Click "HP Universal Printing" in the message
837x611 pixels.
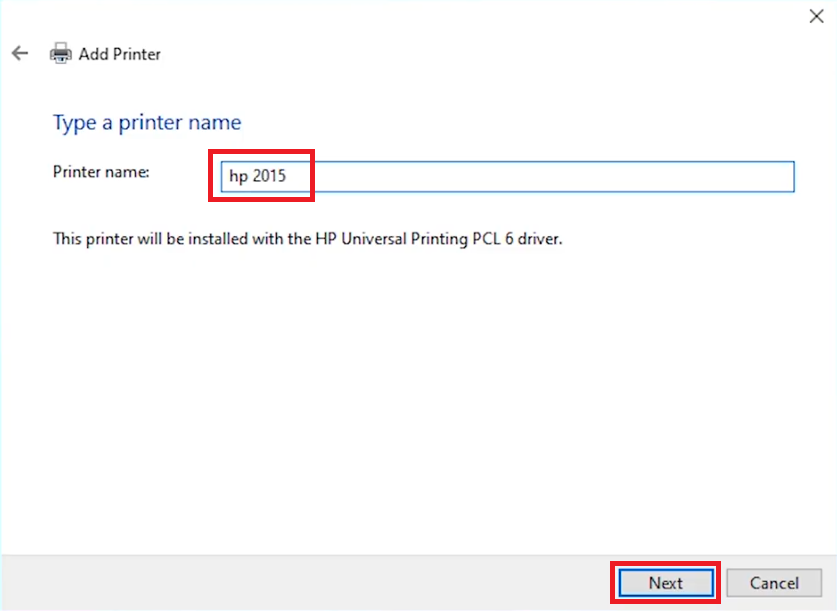coord(392,239)
